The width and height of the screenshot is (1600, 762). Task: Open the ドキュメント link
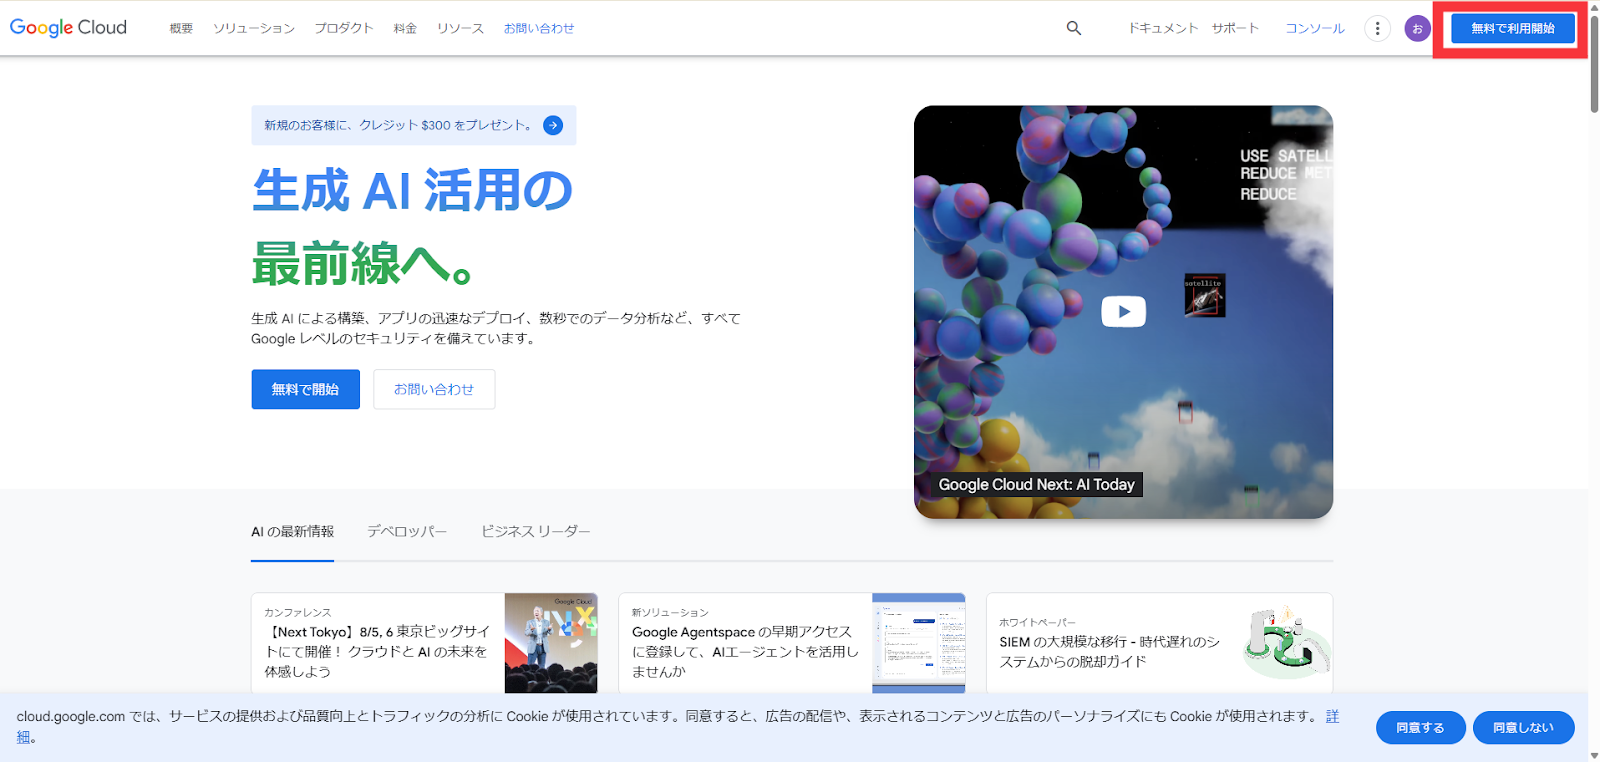1163,28
